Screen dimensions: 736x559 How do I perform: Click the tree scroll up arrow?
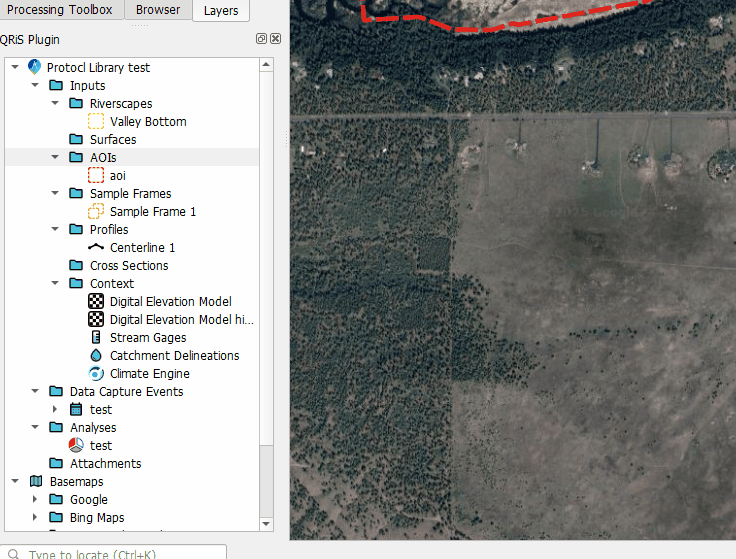266,64
